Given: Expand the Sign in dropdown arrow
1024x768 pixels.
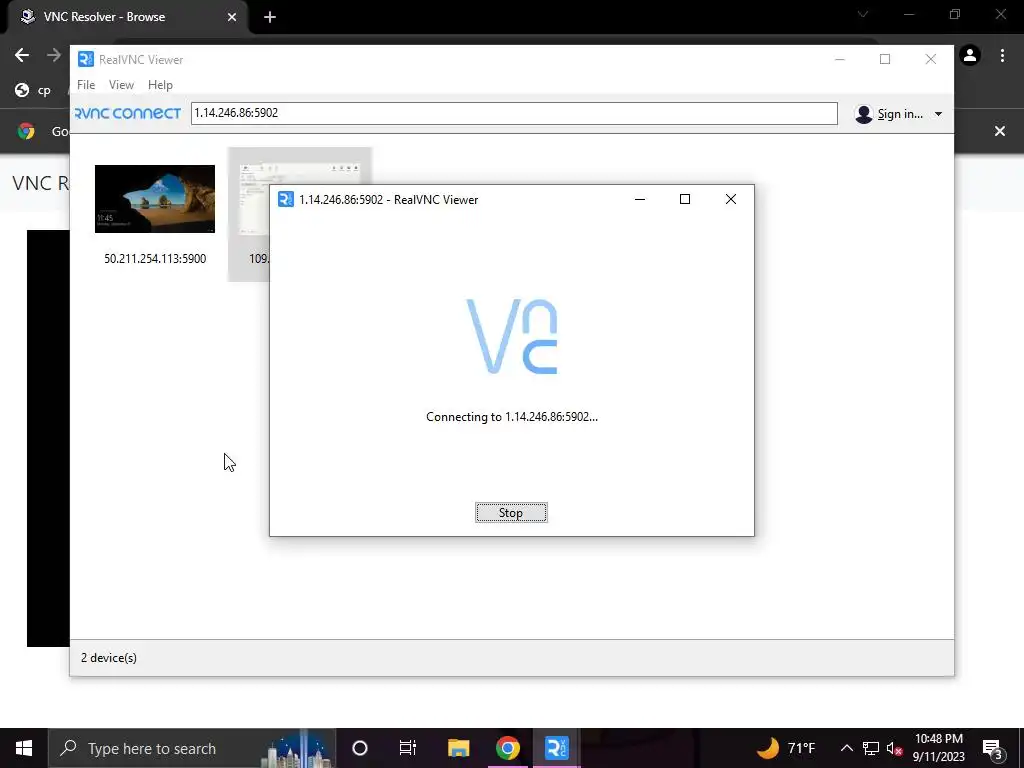Looking at the screenshot, I should pyautogui.click(x=938, y=114).
